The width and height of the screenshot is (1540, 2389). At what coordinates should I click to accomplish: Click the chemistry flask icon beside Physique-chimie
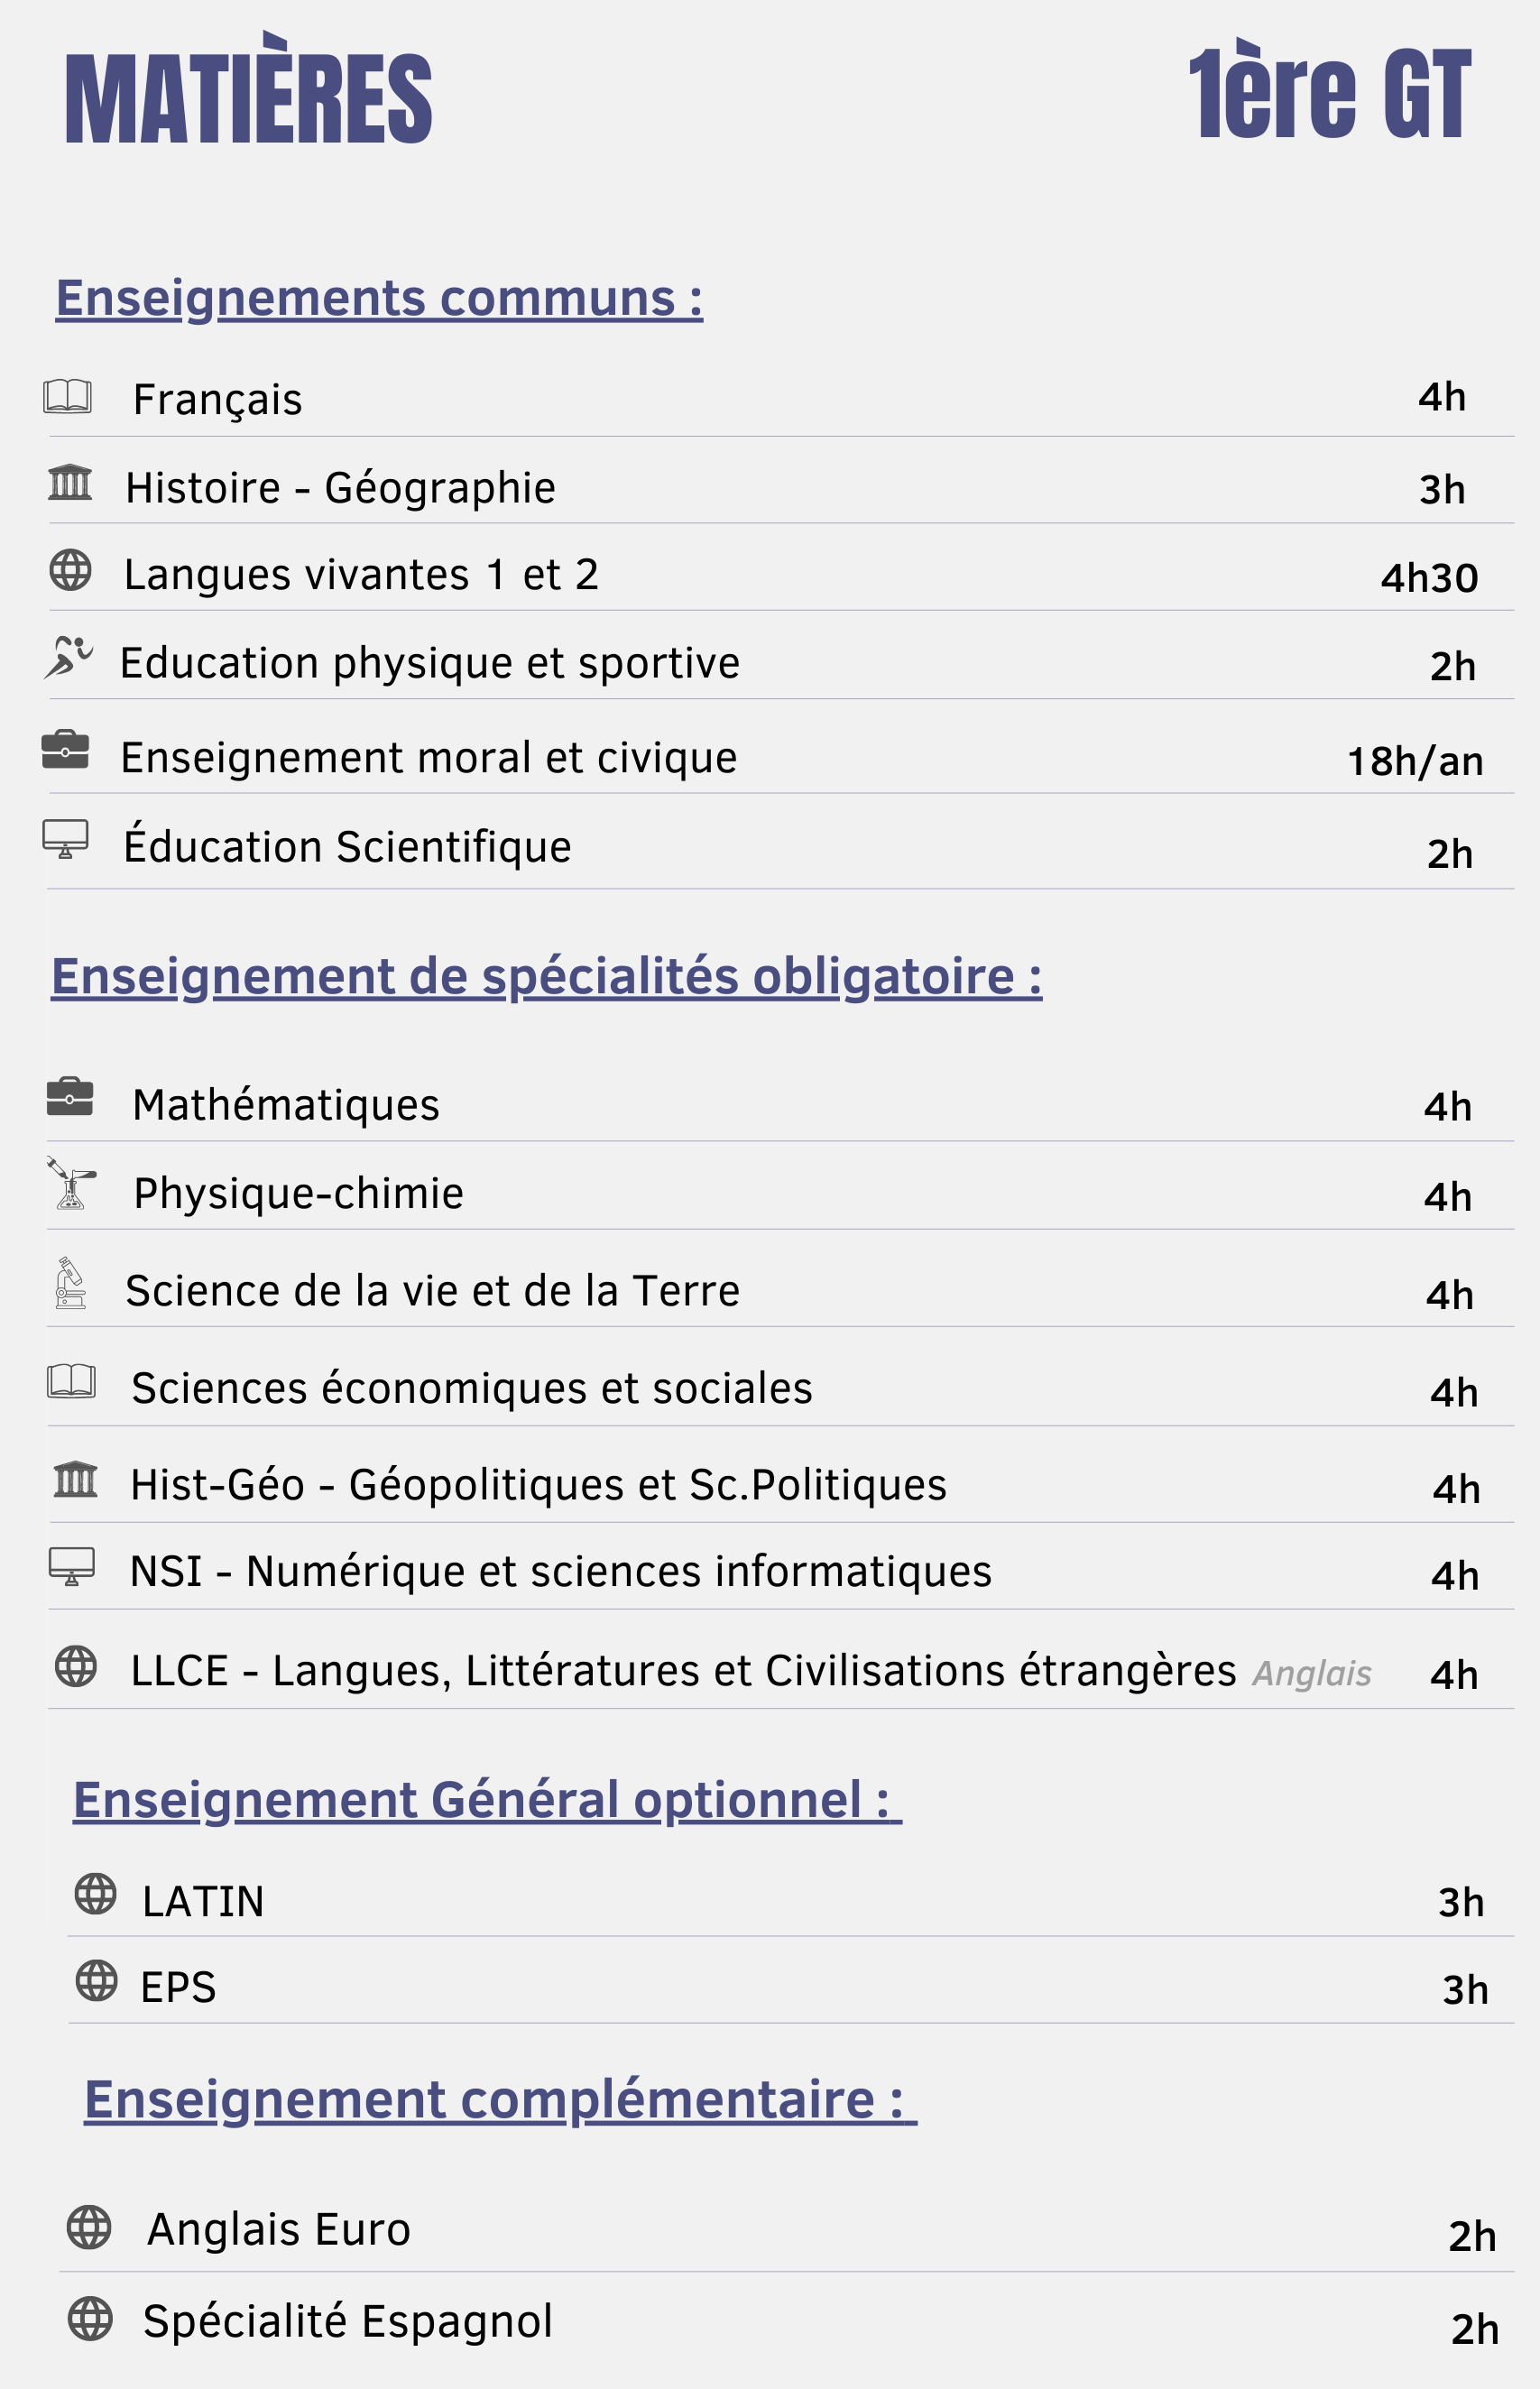pyautogui.click(x=71, y=1183)
